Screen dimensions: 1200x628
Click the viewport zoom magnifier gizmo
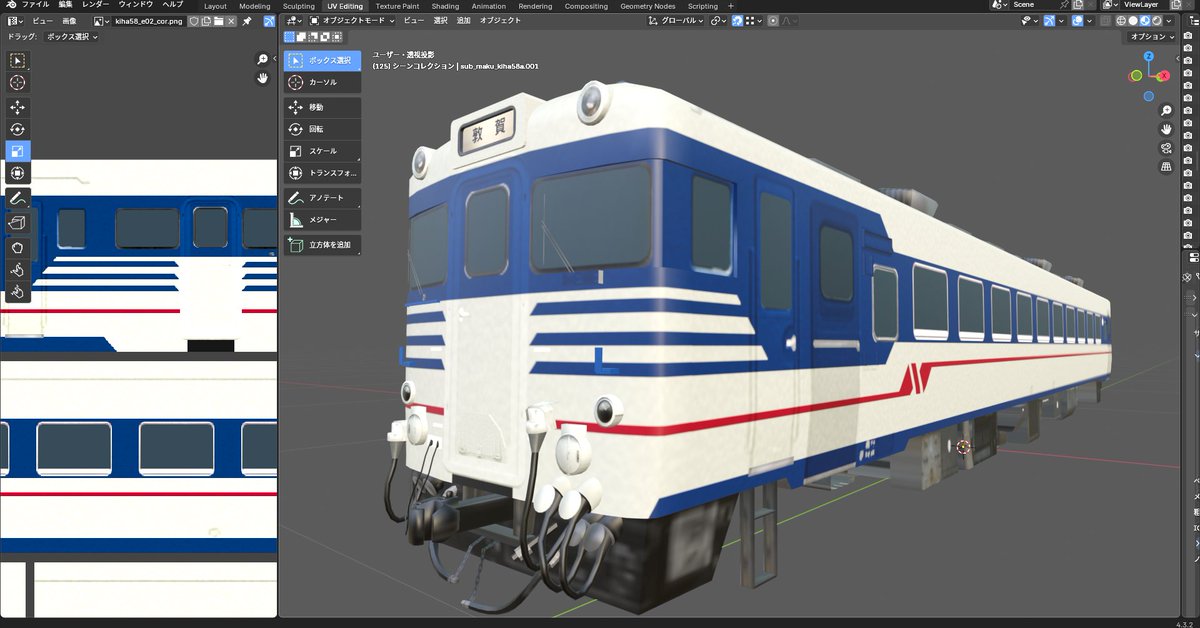(x=1167, y=111)
